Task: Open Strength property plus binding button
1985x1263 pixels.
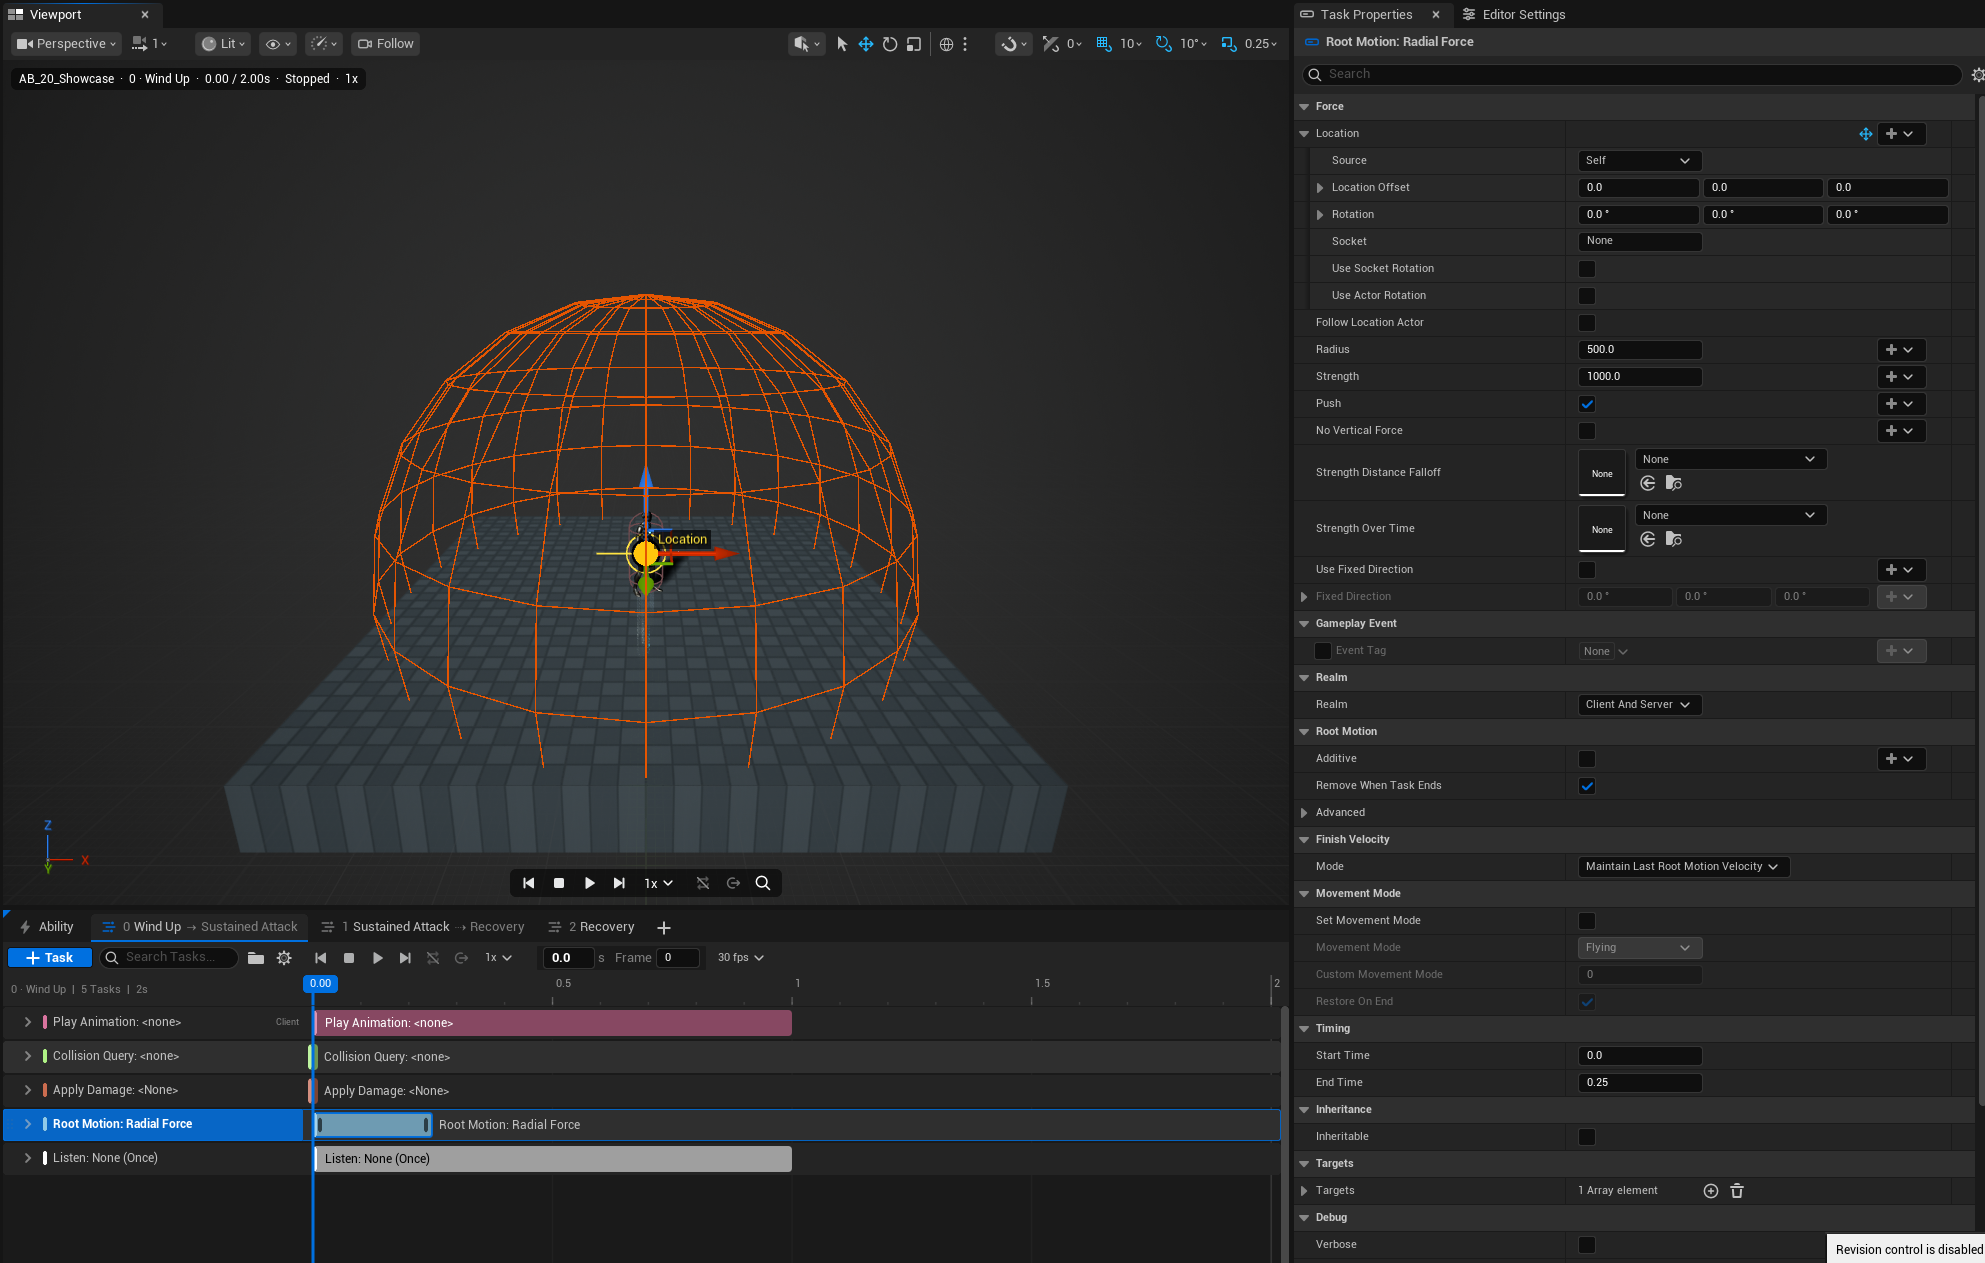Action: pyautogui.click(x=1900, y=377)
